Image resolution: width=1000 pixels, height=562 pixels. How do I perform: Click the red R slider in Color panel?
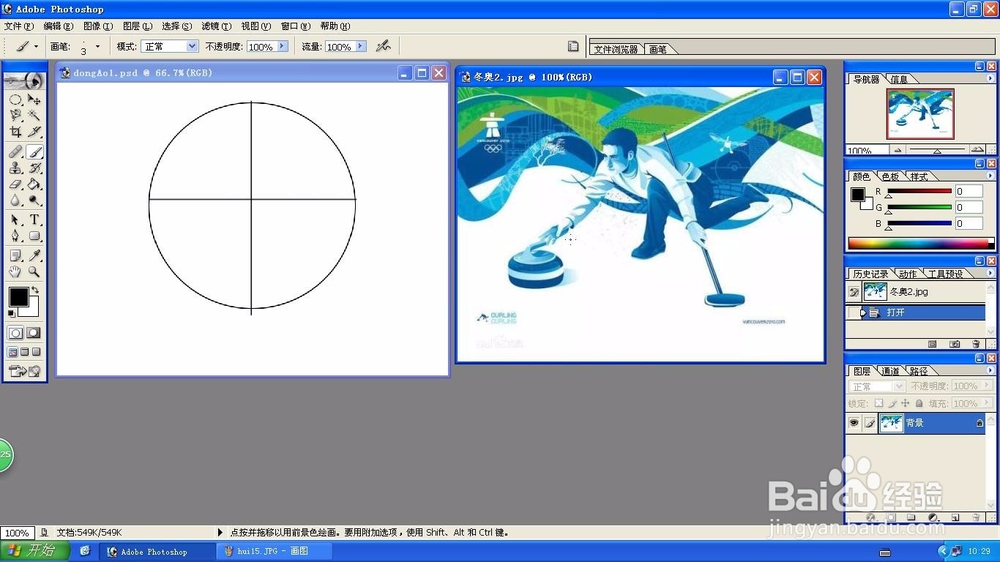tap(919, 191)
